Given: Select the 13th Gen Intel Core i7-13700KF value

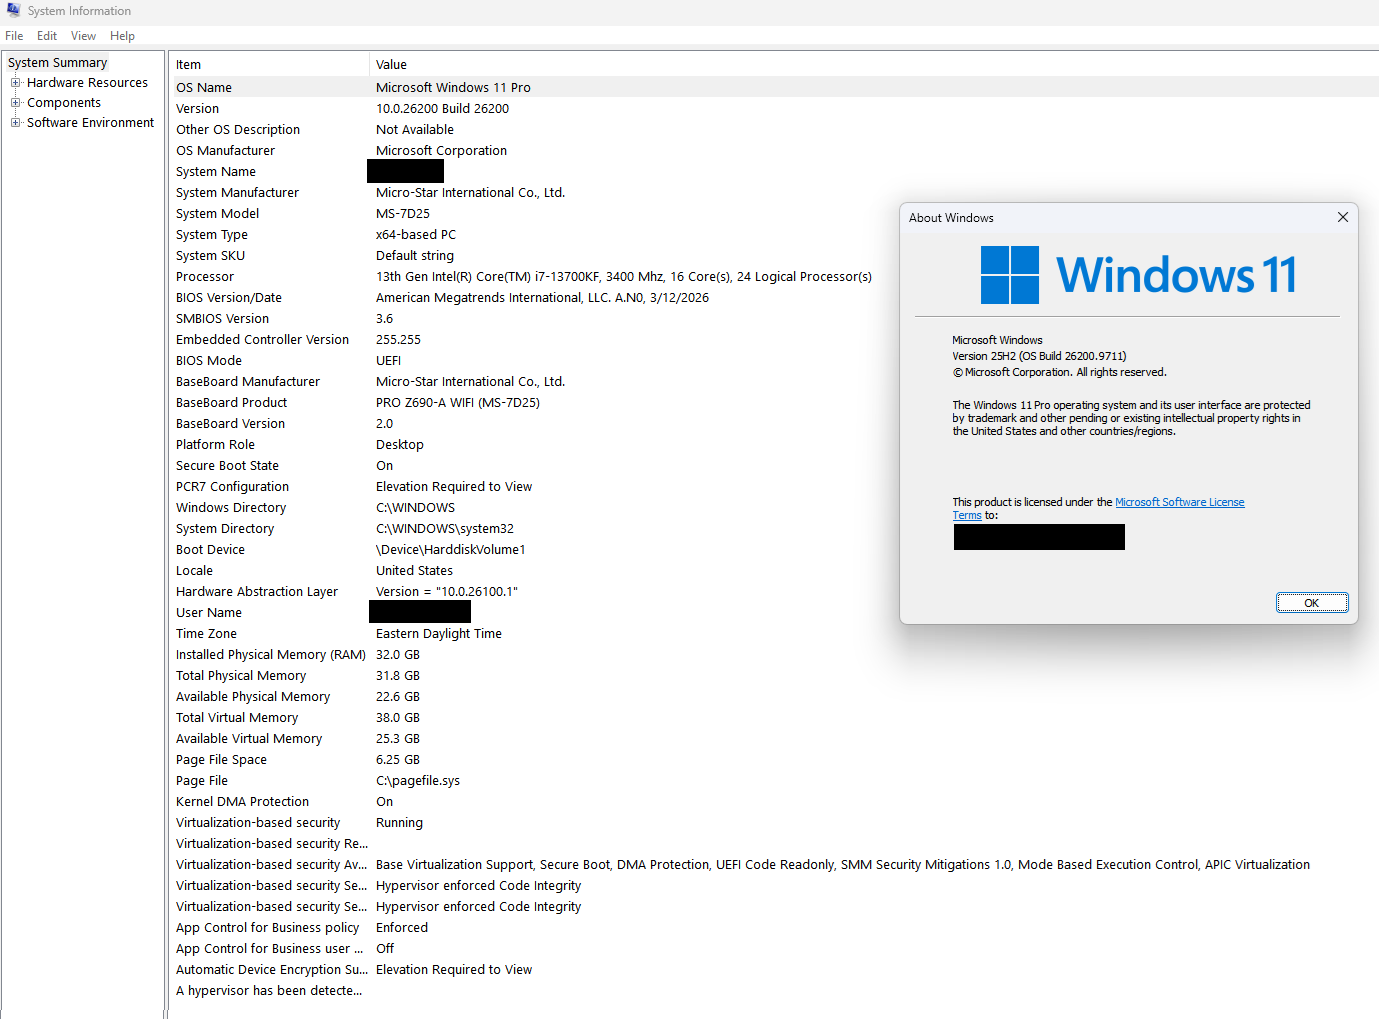Looking at the screenshot, I should [624, 277].
